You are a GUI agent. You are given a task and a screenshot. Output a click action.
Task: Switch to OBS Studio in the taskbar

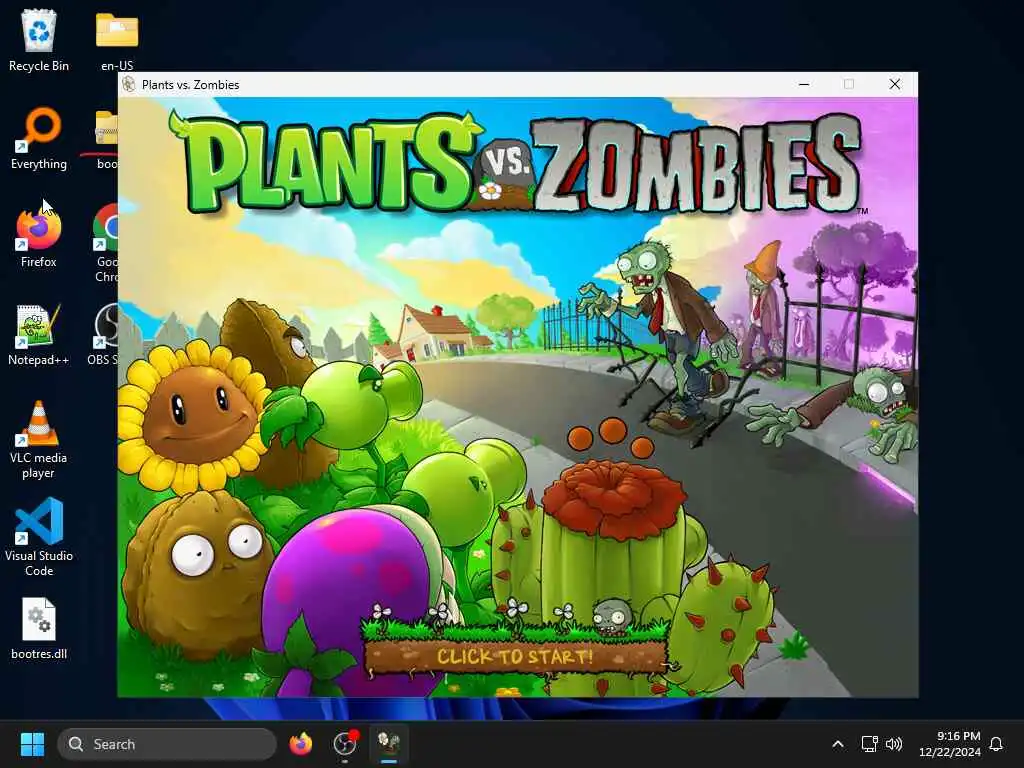[345, 744]
